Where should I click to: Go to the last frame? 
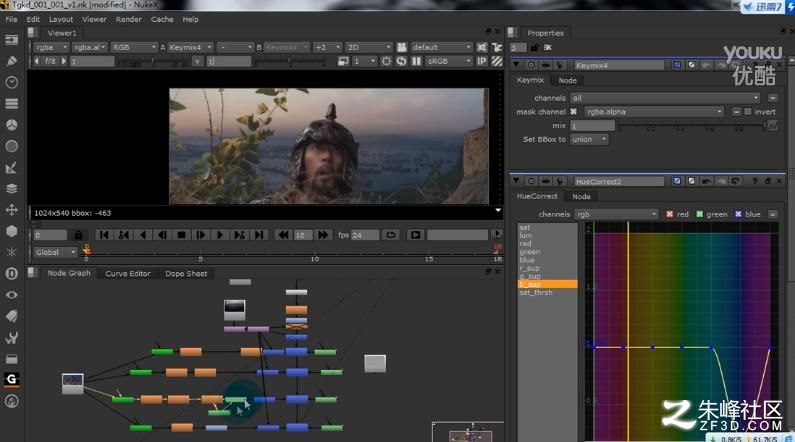click(259, 235)
